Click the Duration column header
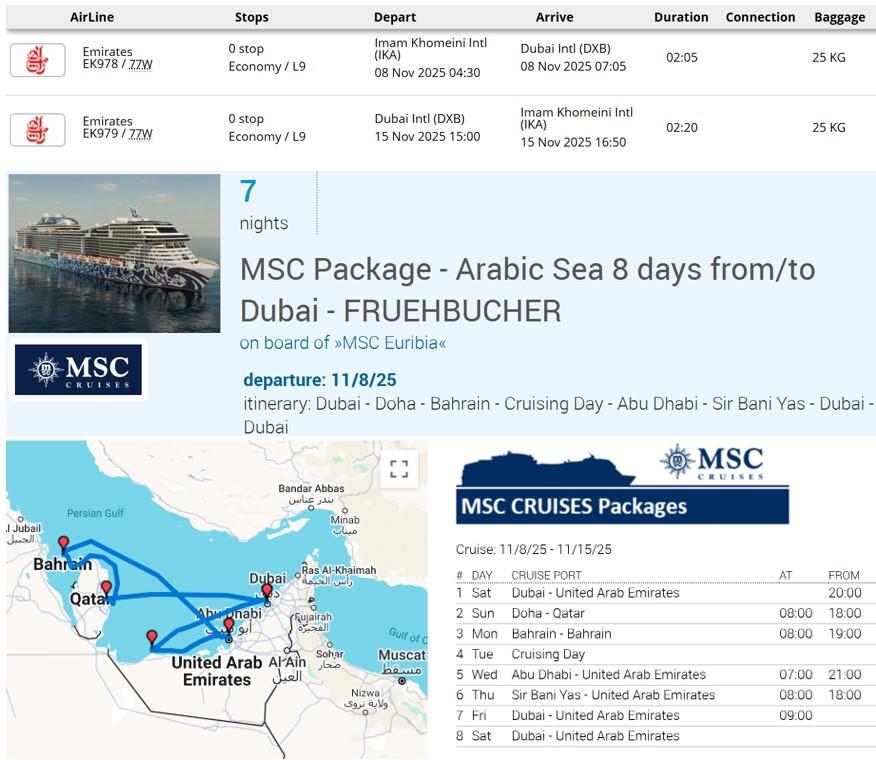The height and width of the screenshot is (760, 876). (681, 17)
